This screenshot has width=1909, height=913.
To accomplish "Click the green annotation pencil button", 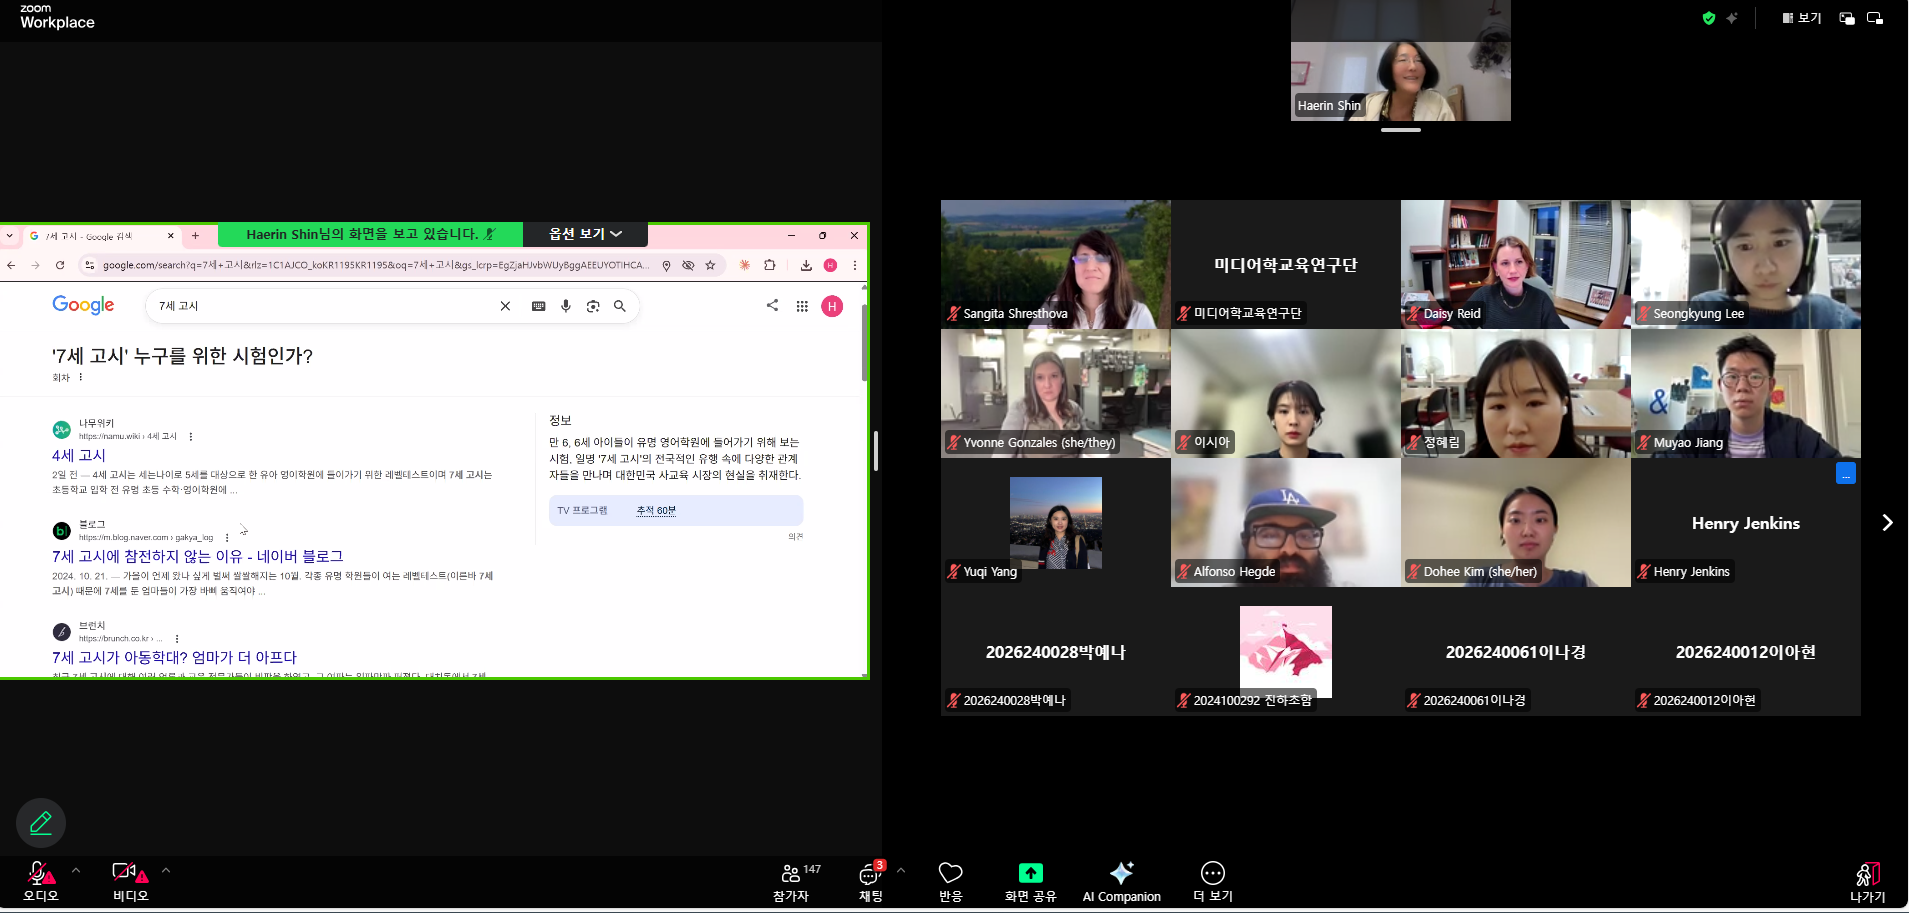I will [x=41, y=823].
